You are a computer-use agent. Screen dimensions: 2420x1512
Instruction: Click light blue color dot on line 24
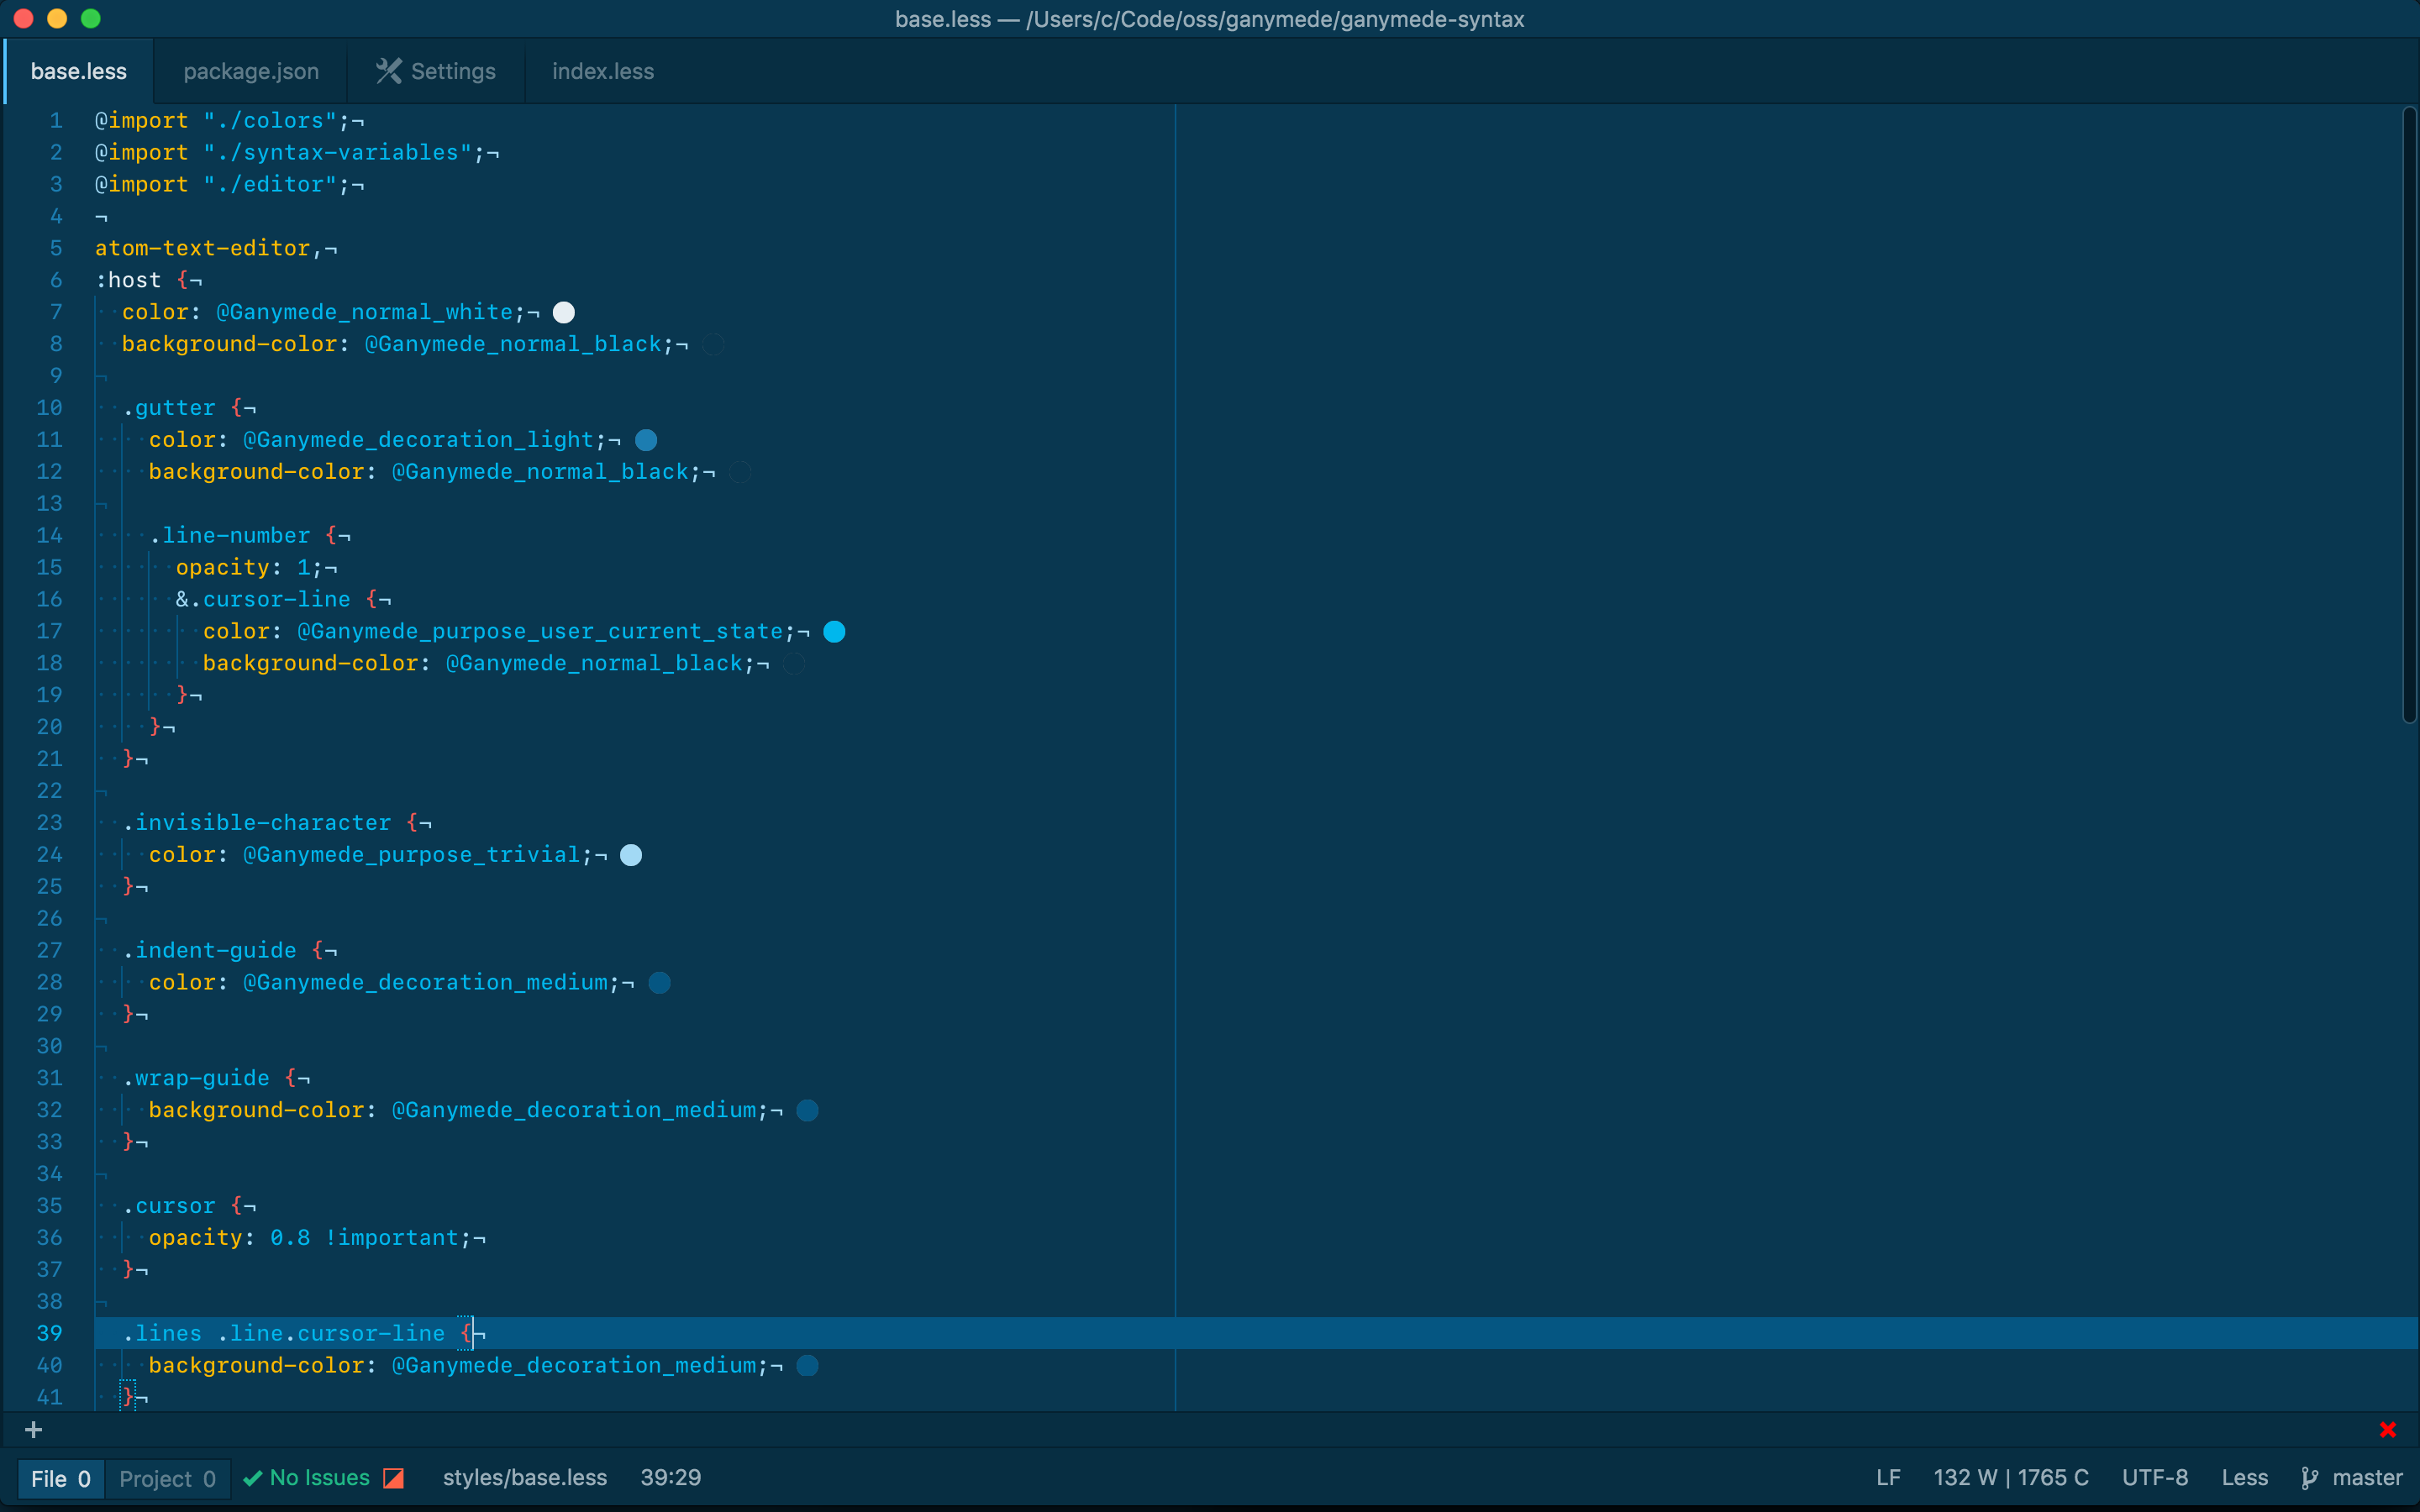(631, 855)
